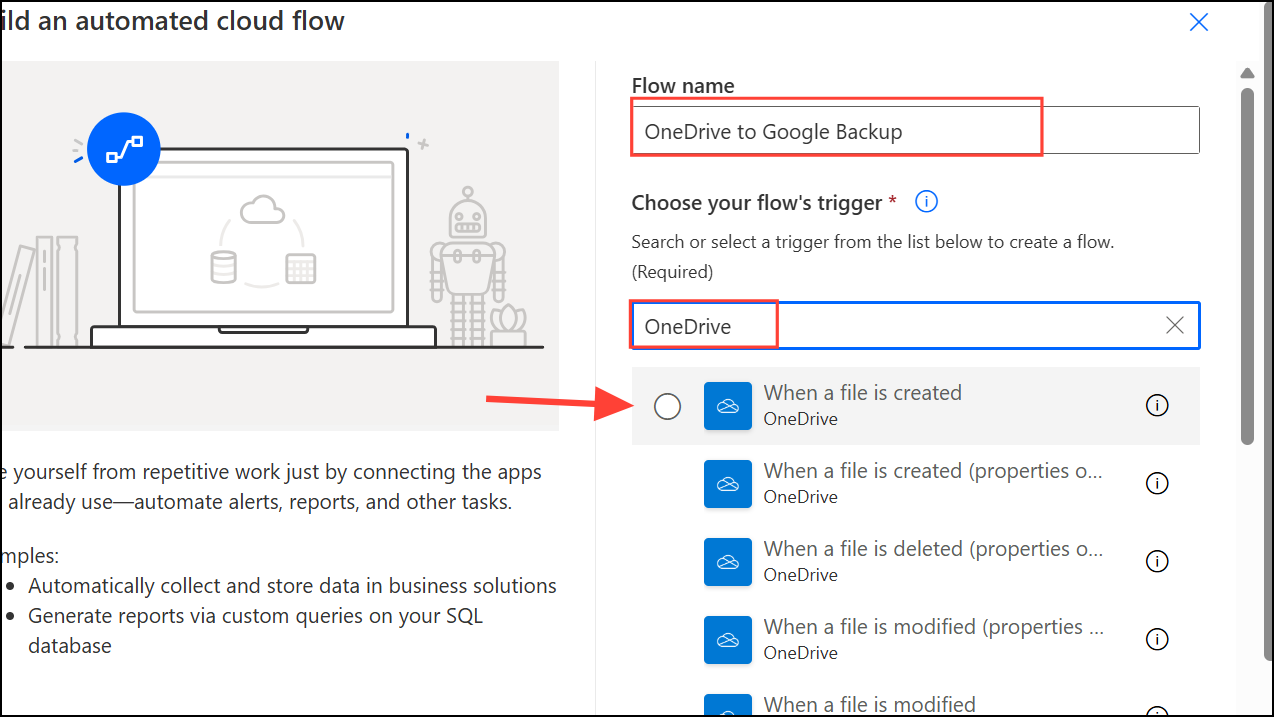Click OneDrive icon for 'When a file is created (properties o...'
This screenshot has width=1274, height=717.
[x=728, y=484]
